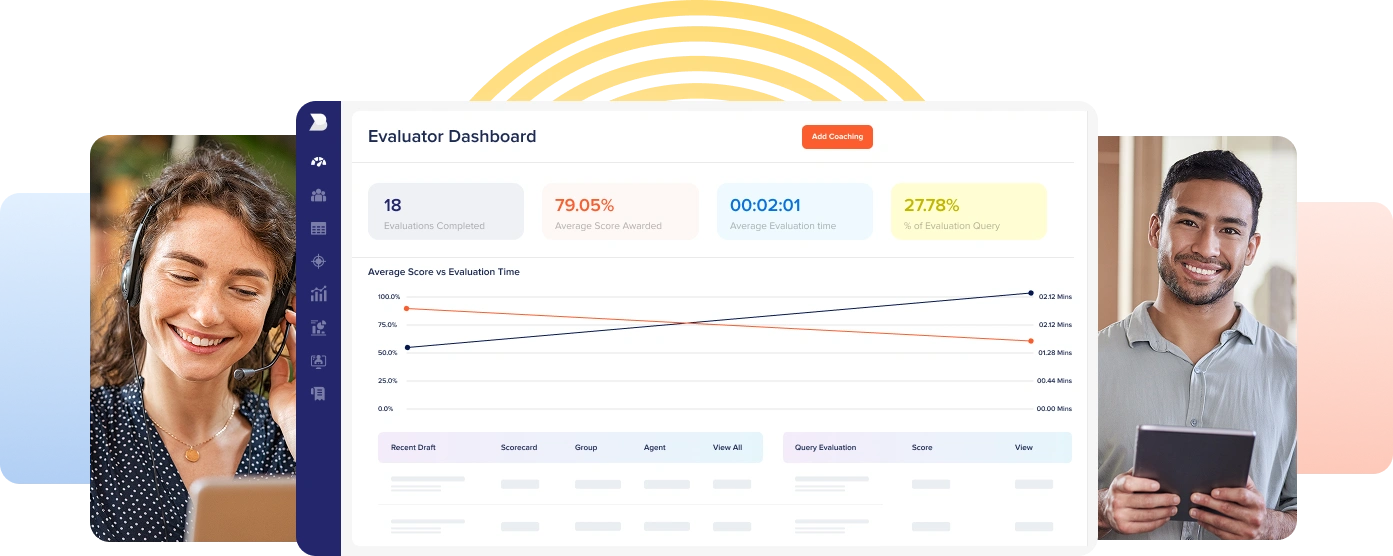Open the receipt document icon at sidebar bottom
The image size is (1393, 556).
(x=318, y=394)
